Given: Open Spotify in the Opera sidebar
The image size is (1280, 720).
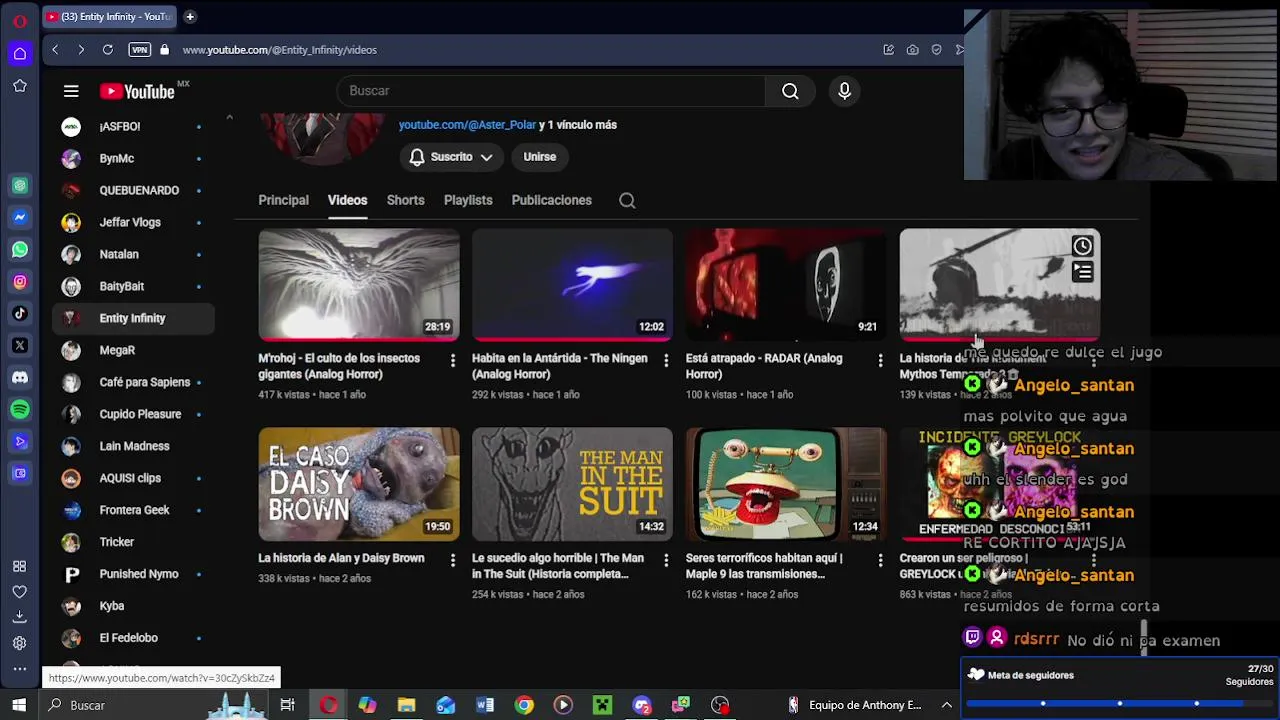Looking at the screenshot, I should coord(20,409).
